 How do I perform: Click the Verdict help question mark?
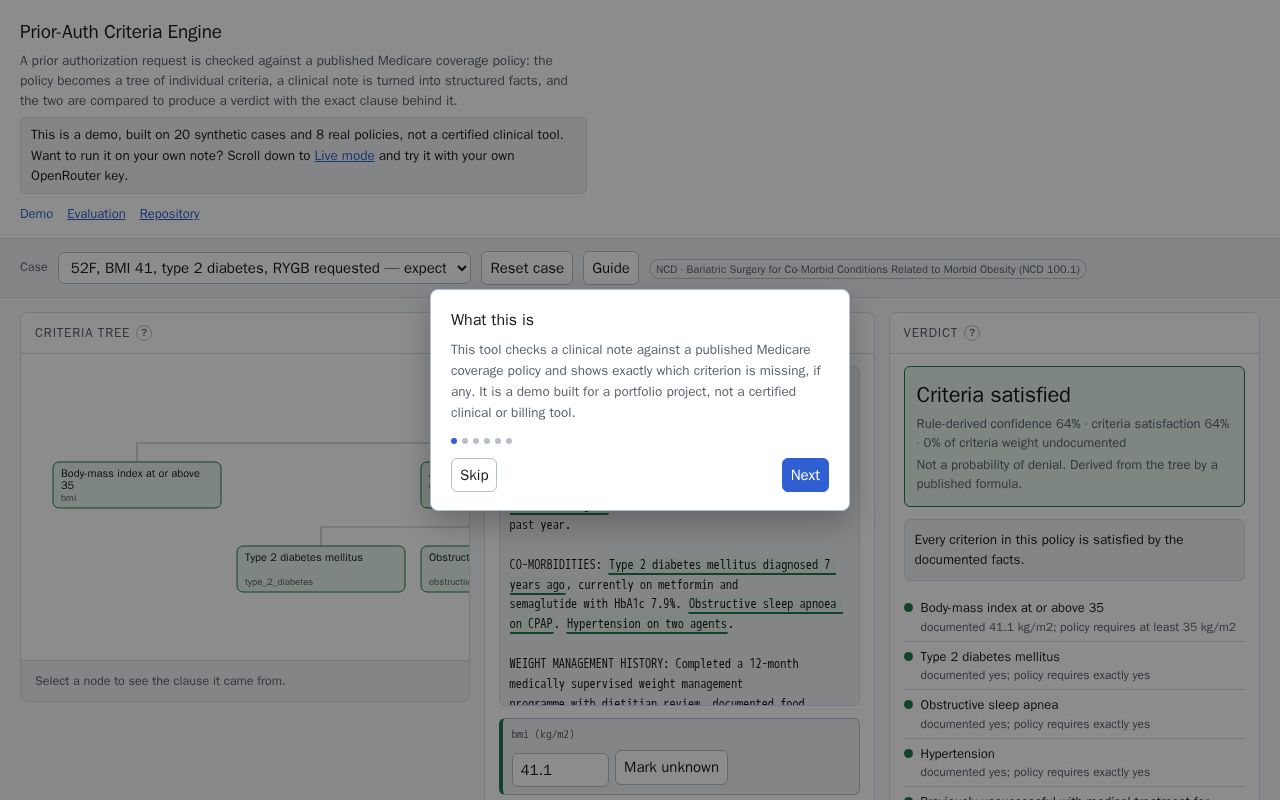[x=972, y=333]
